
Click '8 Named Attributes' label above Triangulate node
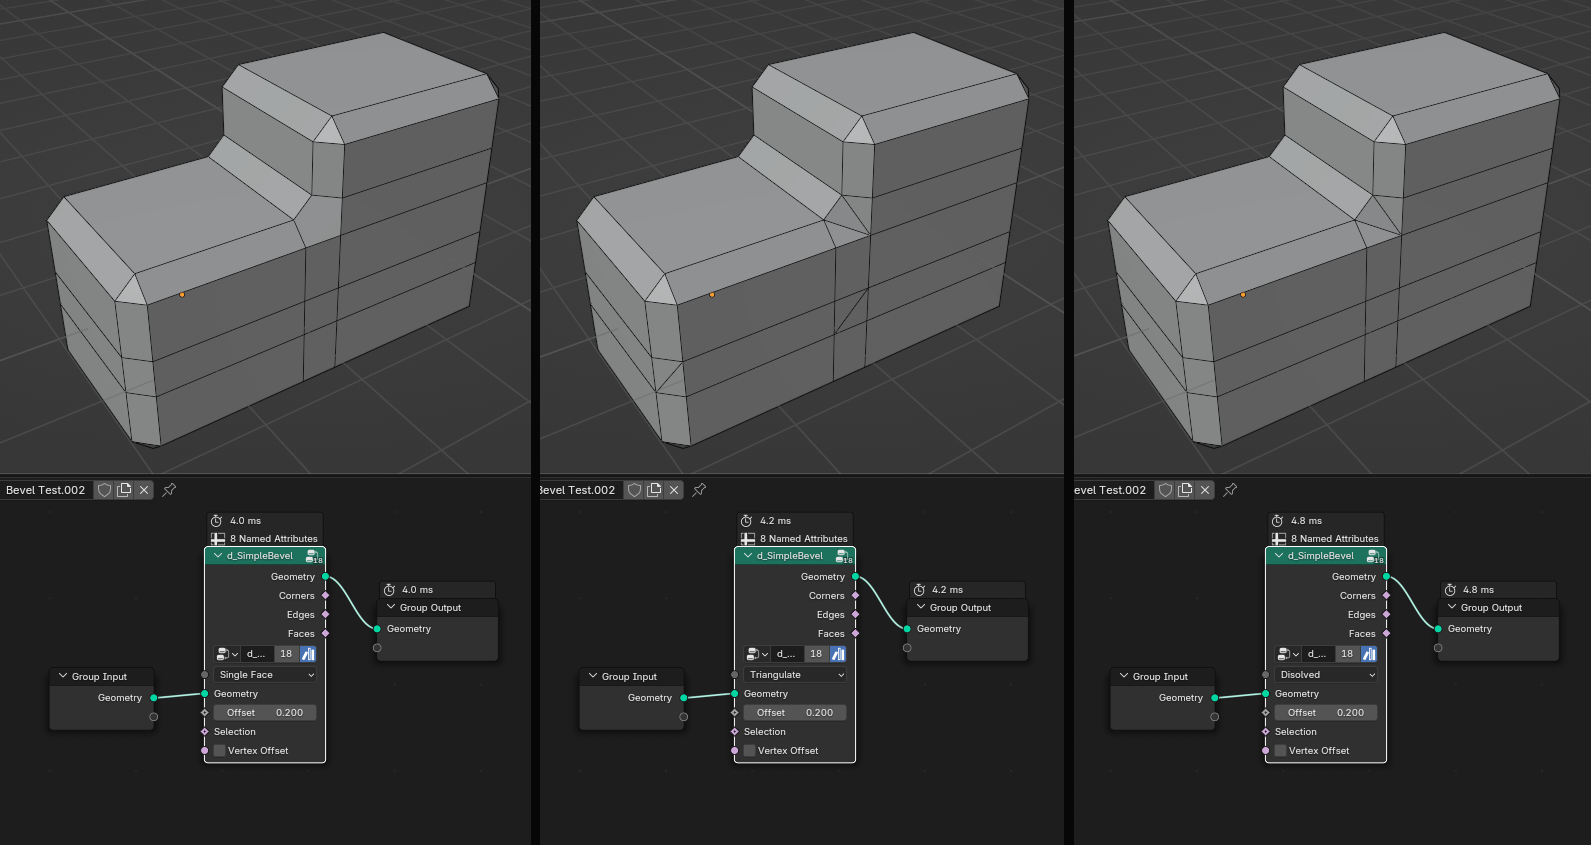pos(803,539)
